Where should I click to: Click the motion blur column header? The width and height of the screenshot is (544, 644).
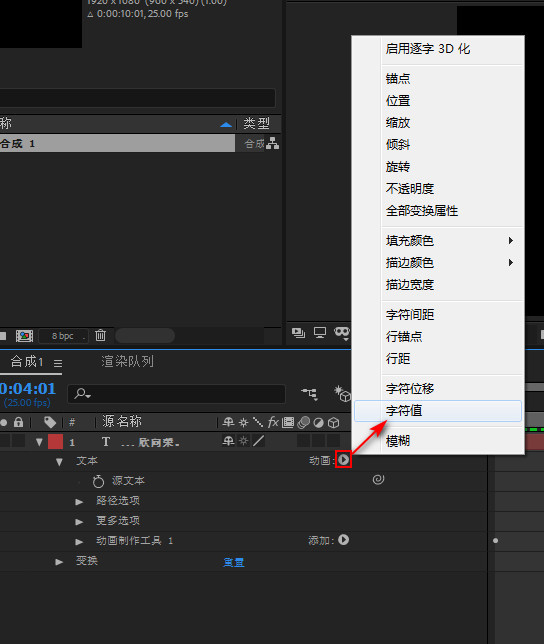click(304, 422)
